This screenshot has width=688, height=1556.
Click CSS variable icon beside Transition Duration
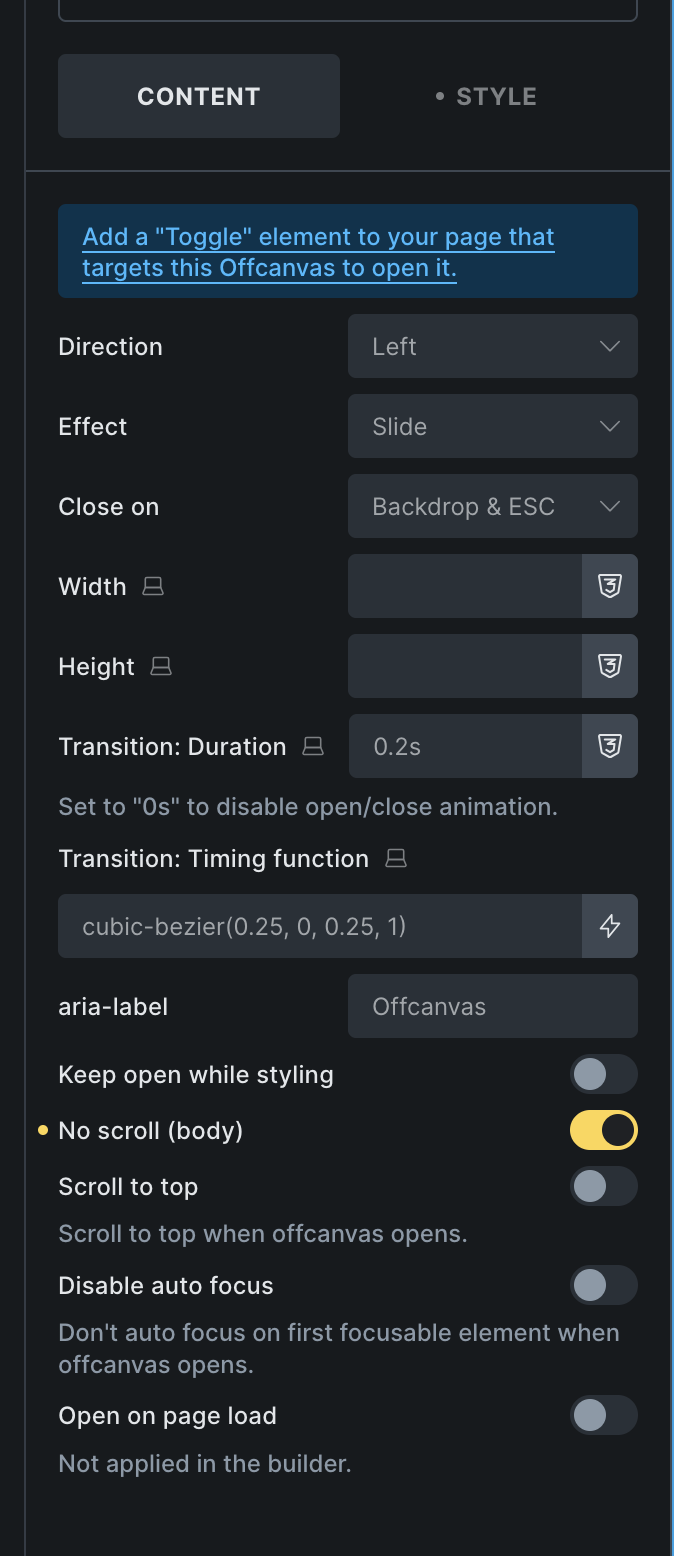click(610, 746)
